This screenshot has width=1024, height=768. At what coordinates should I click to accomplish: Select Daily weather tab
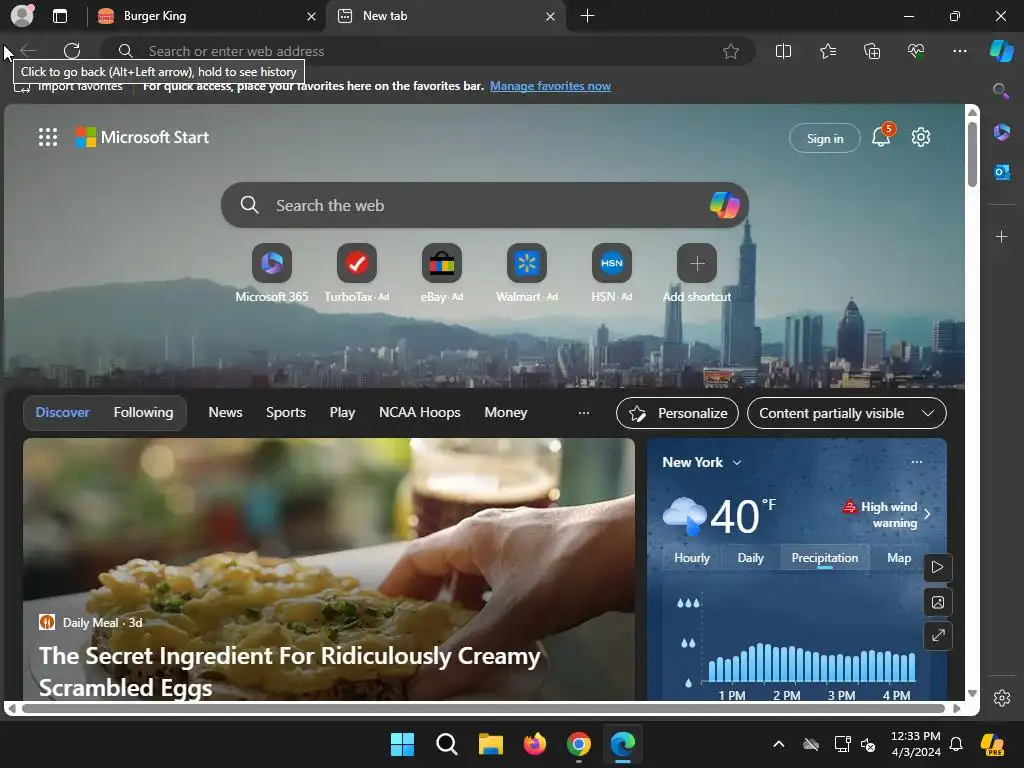point(750,558)
